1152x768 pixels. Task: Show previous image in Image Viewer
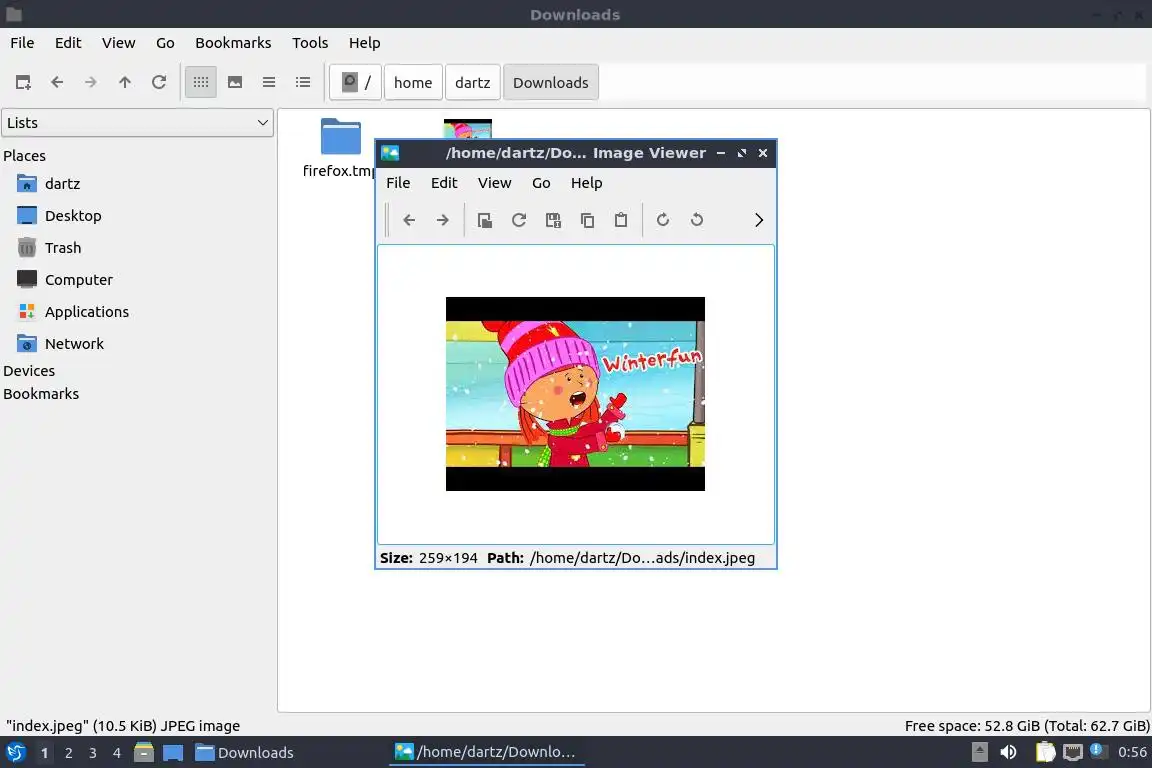pyautogui.click(x=409, y=220)
